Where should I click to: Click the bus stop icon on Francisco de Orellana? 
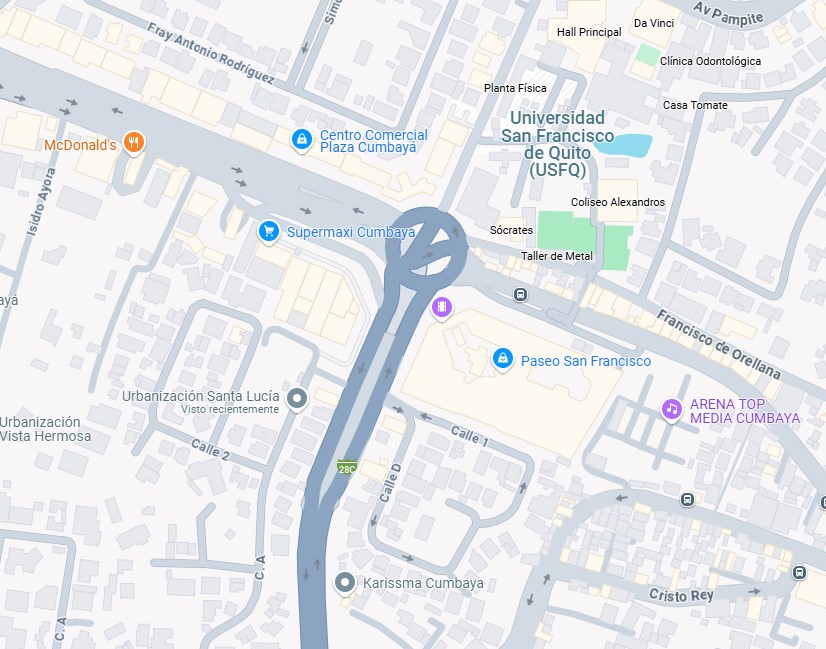coord(520,294)
